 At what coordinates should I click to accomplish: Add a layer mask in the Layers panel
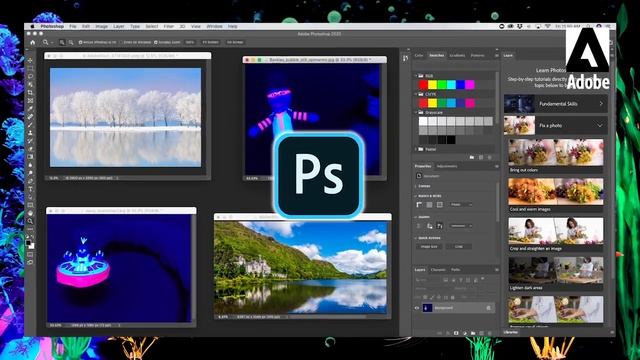coord(456,333)
